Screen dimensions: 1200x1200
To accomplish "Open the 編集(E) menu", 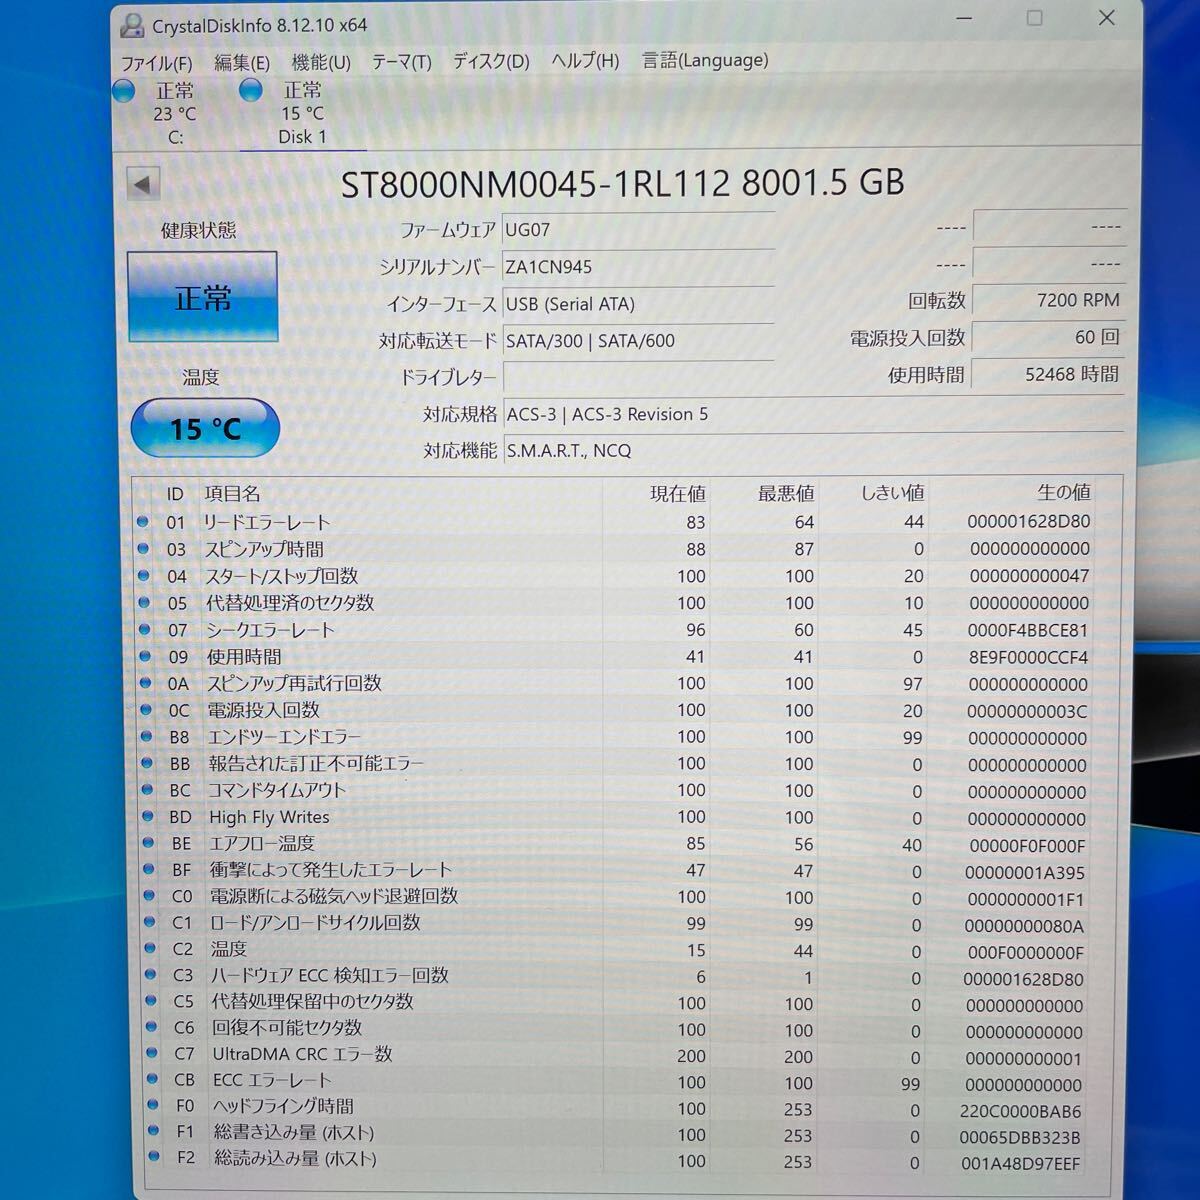I will 242,63.
